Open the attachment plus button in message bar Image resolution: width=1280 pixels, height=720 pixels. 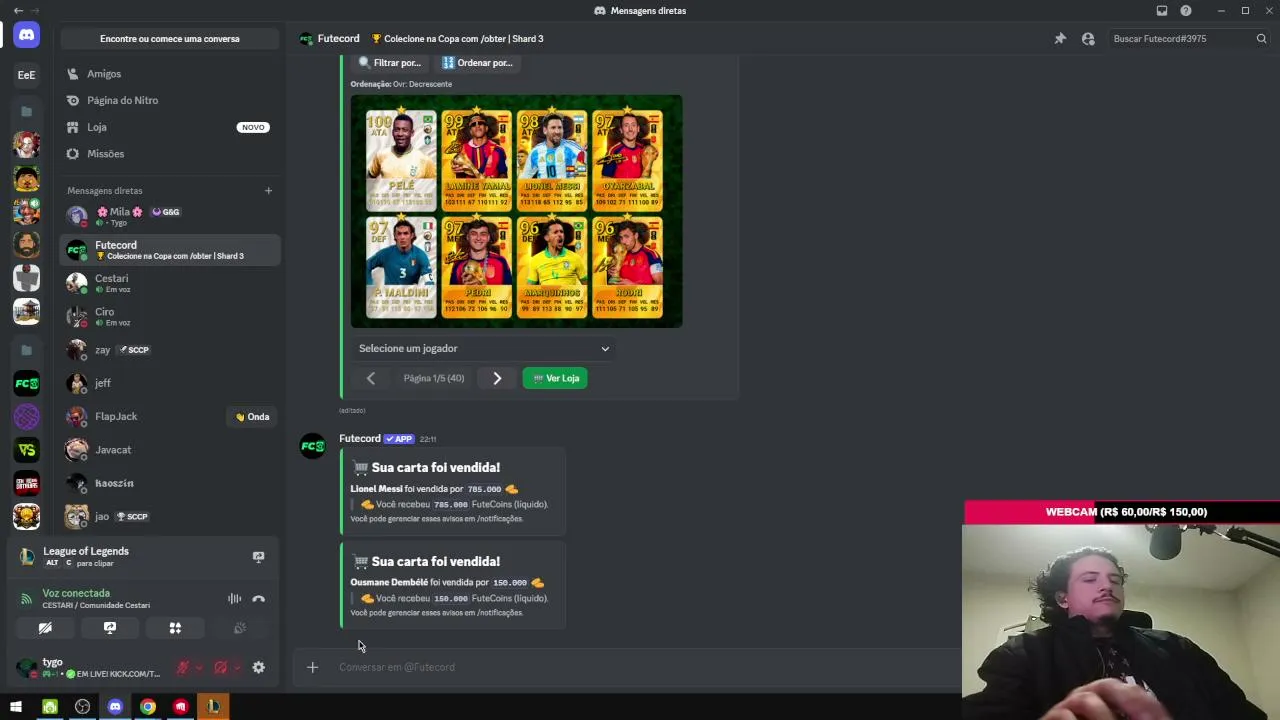[312, 667]
